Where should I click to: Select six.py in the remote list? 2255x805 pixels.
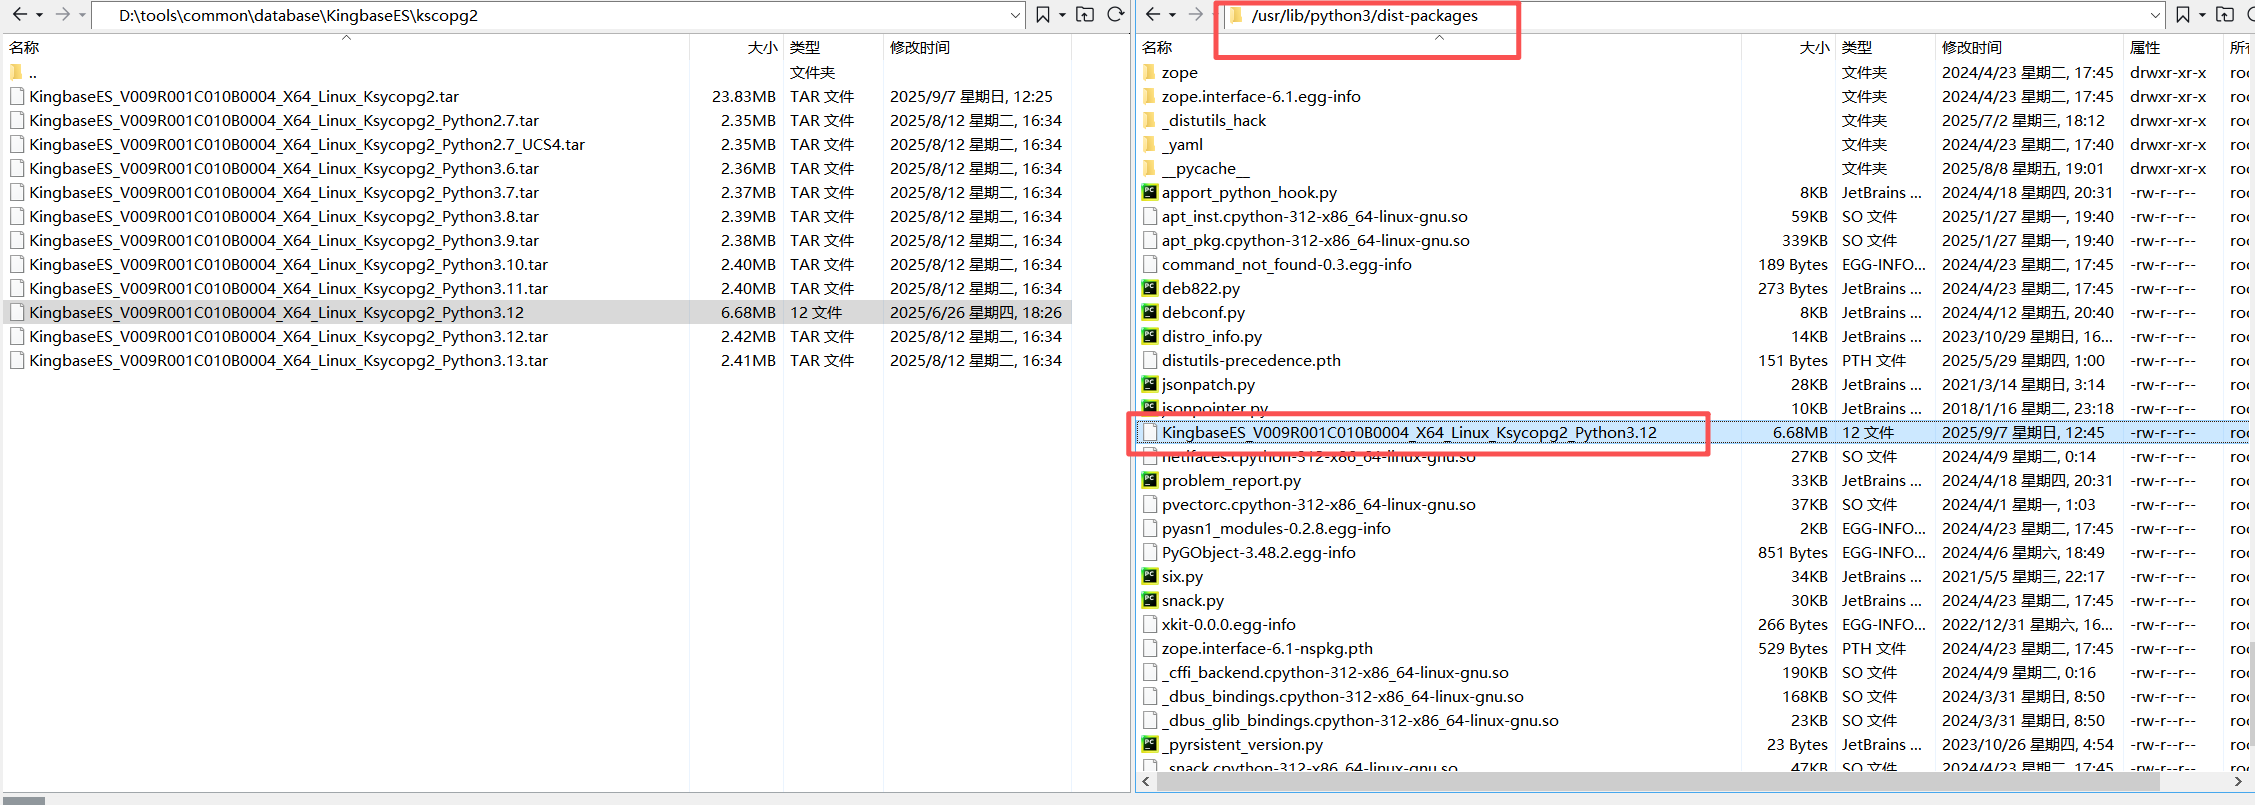coord(1182,577)
